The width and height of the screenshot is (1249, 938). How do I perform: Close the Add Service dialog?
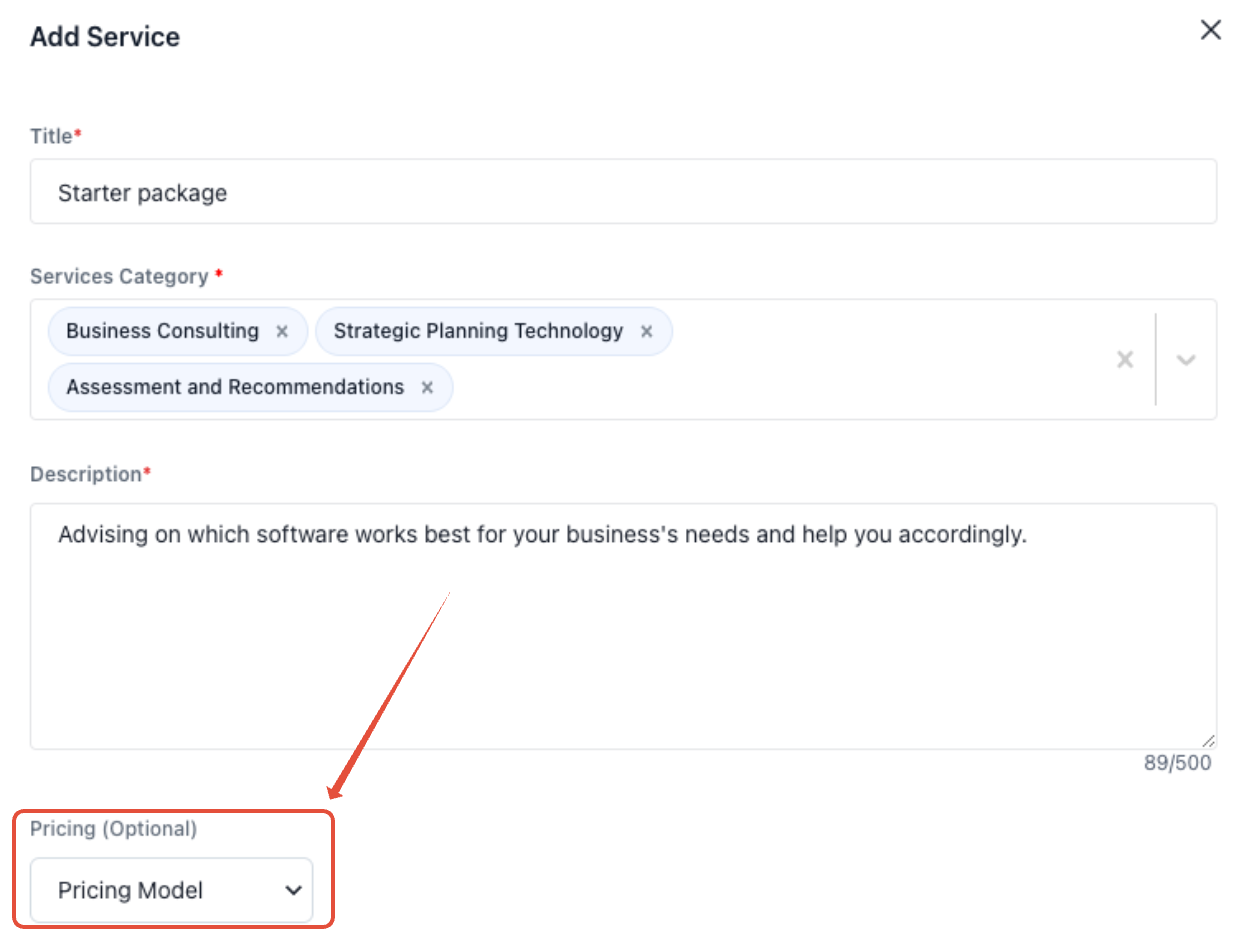1210,30
